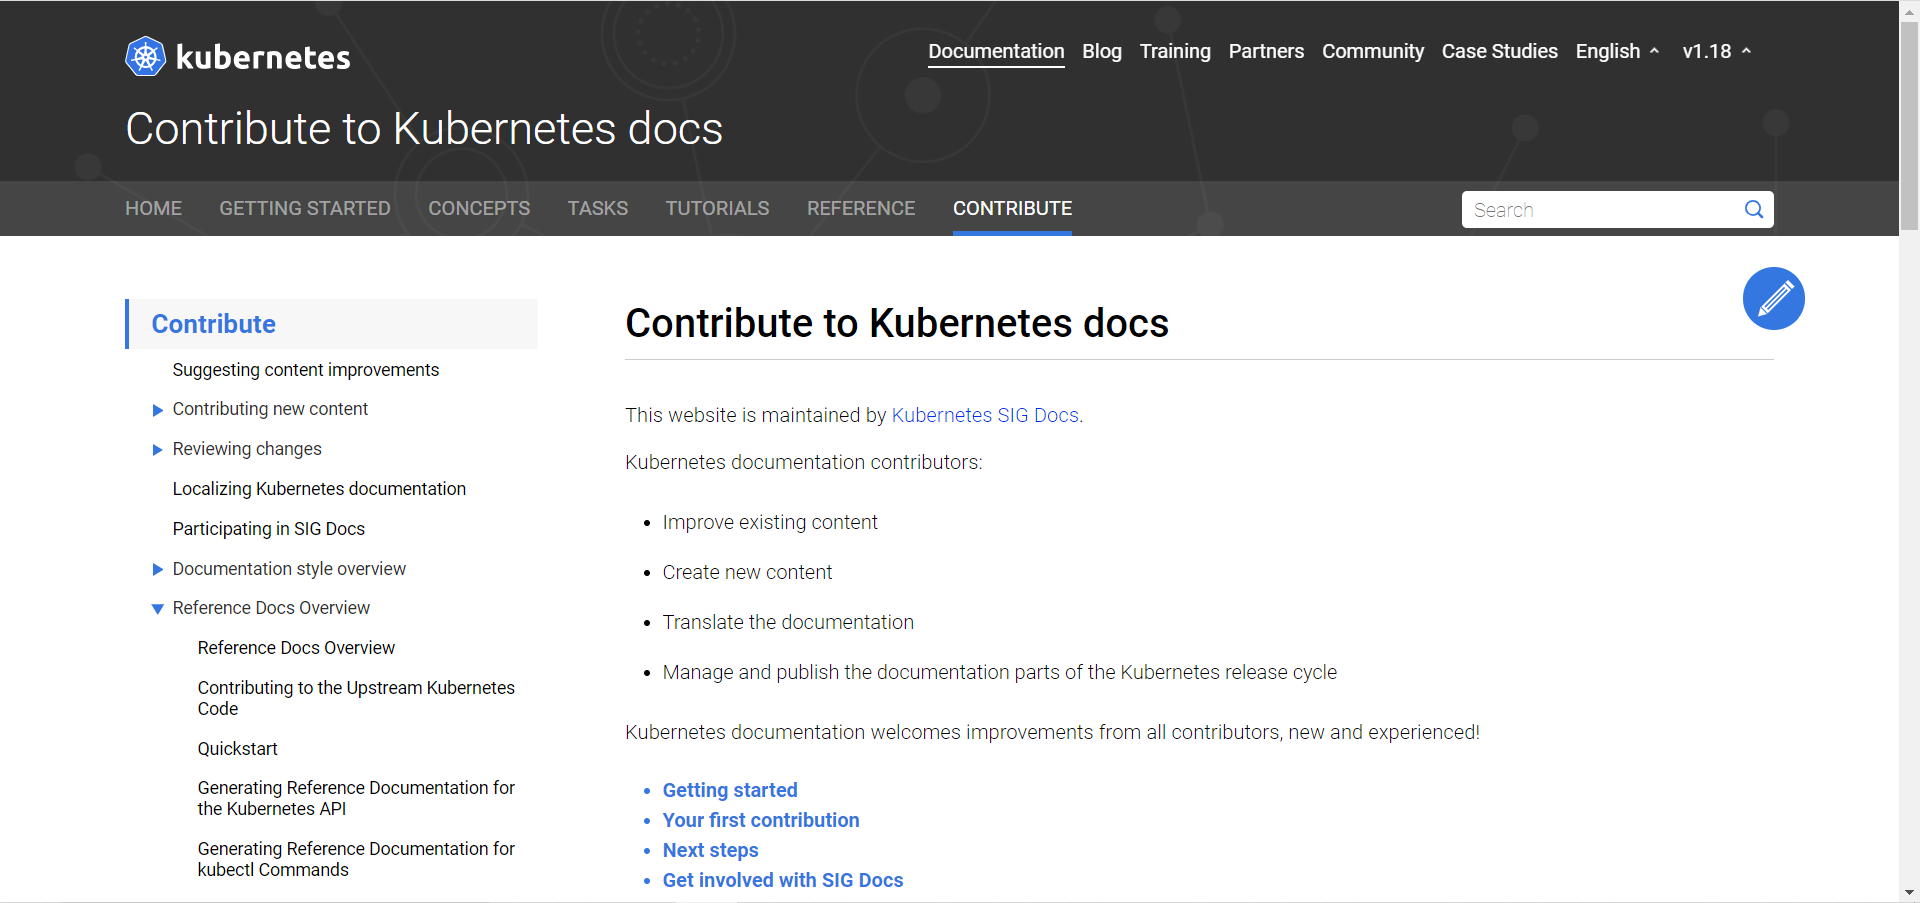The height and width of the screenshot is (903, 1920).
Task: Open Blog in top navigation
Action: (1102, 51)
